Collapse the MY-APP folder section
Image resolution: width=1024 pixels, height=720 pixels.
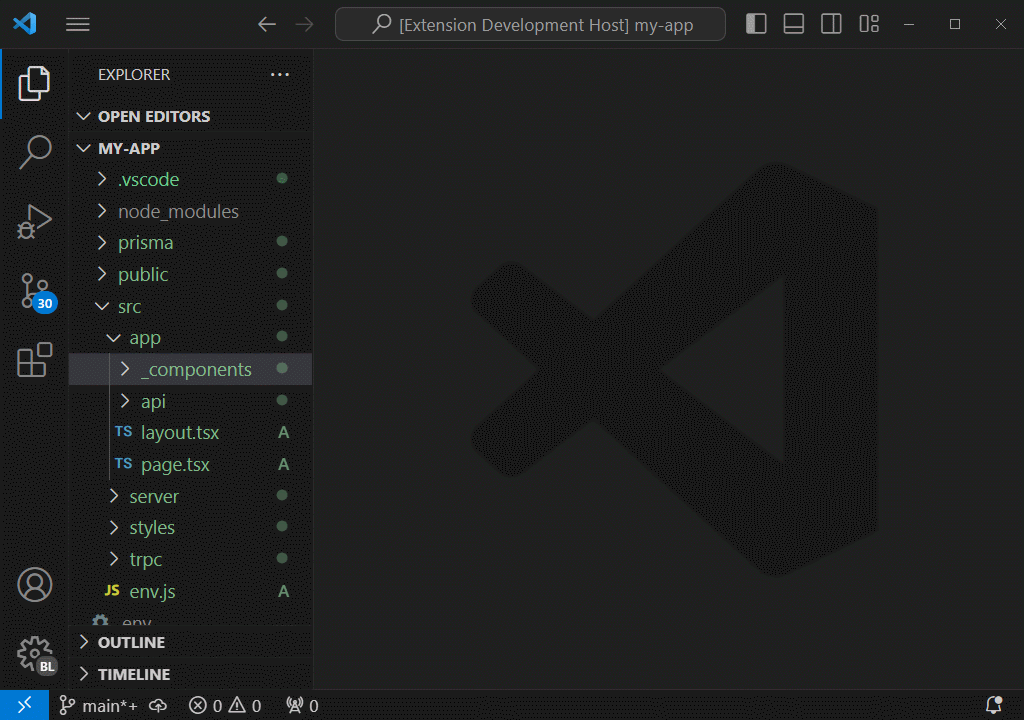point(191,148)
